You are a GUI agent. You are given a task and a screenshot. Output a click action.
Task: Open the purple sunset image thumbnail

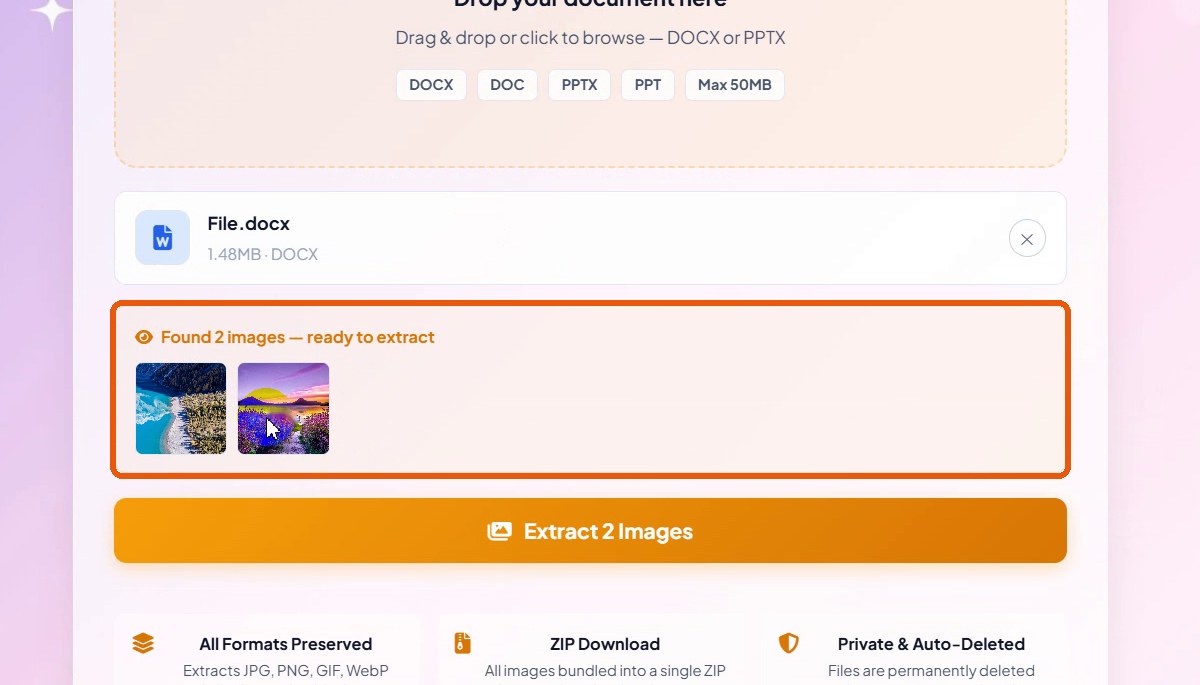[283, 408]
